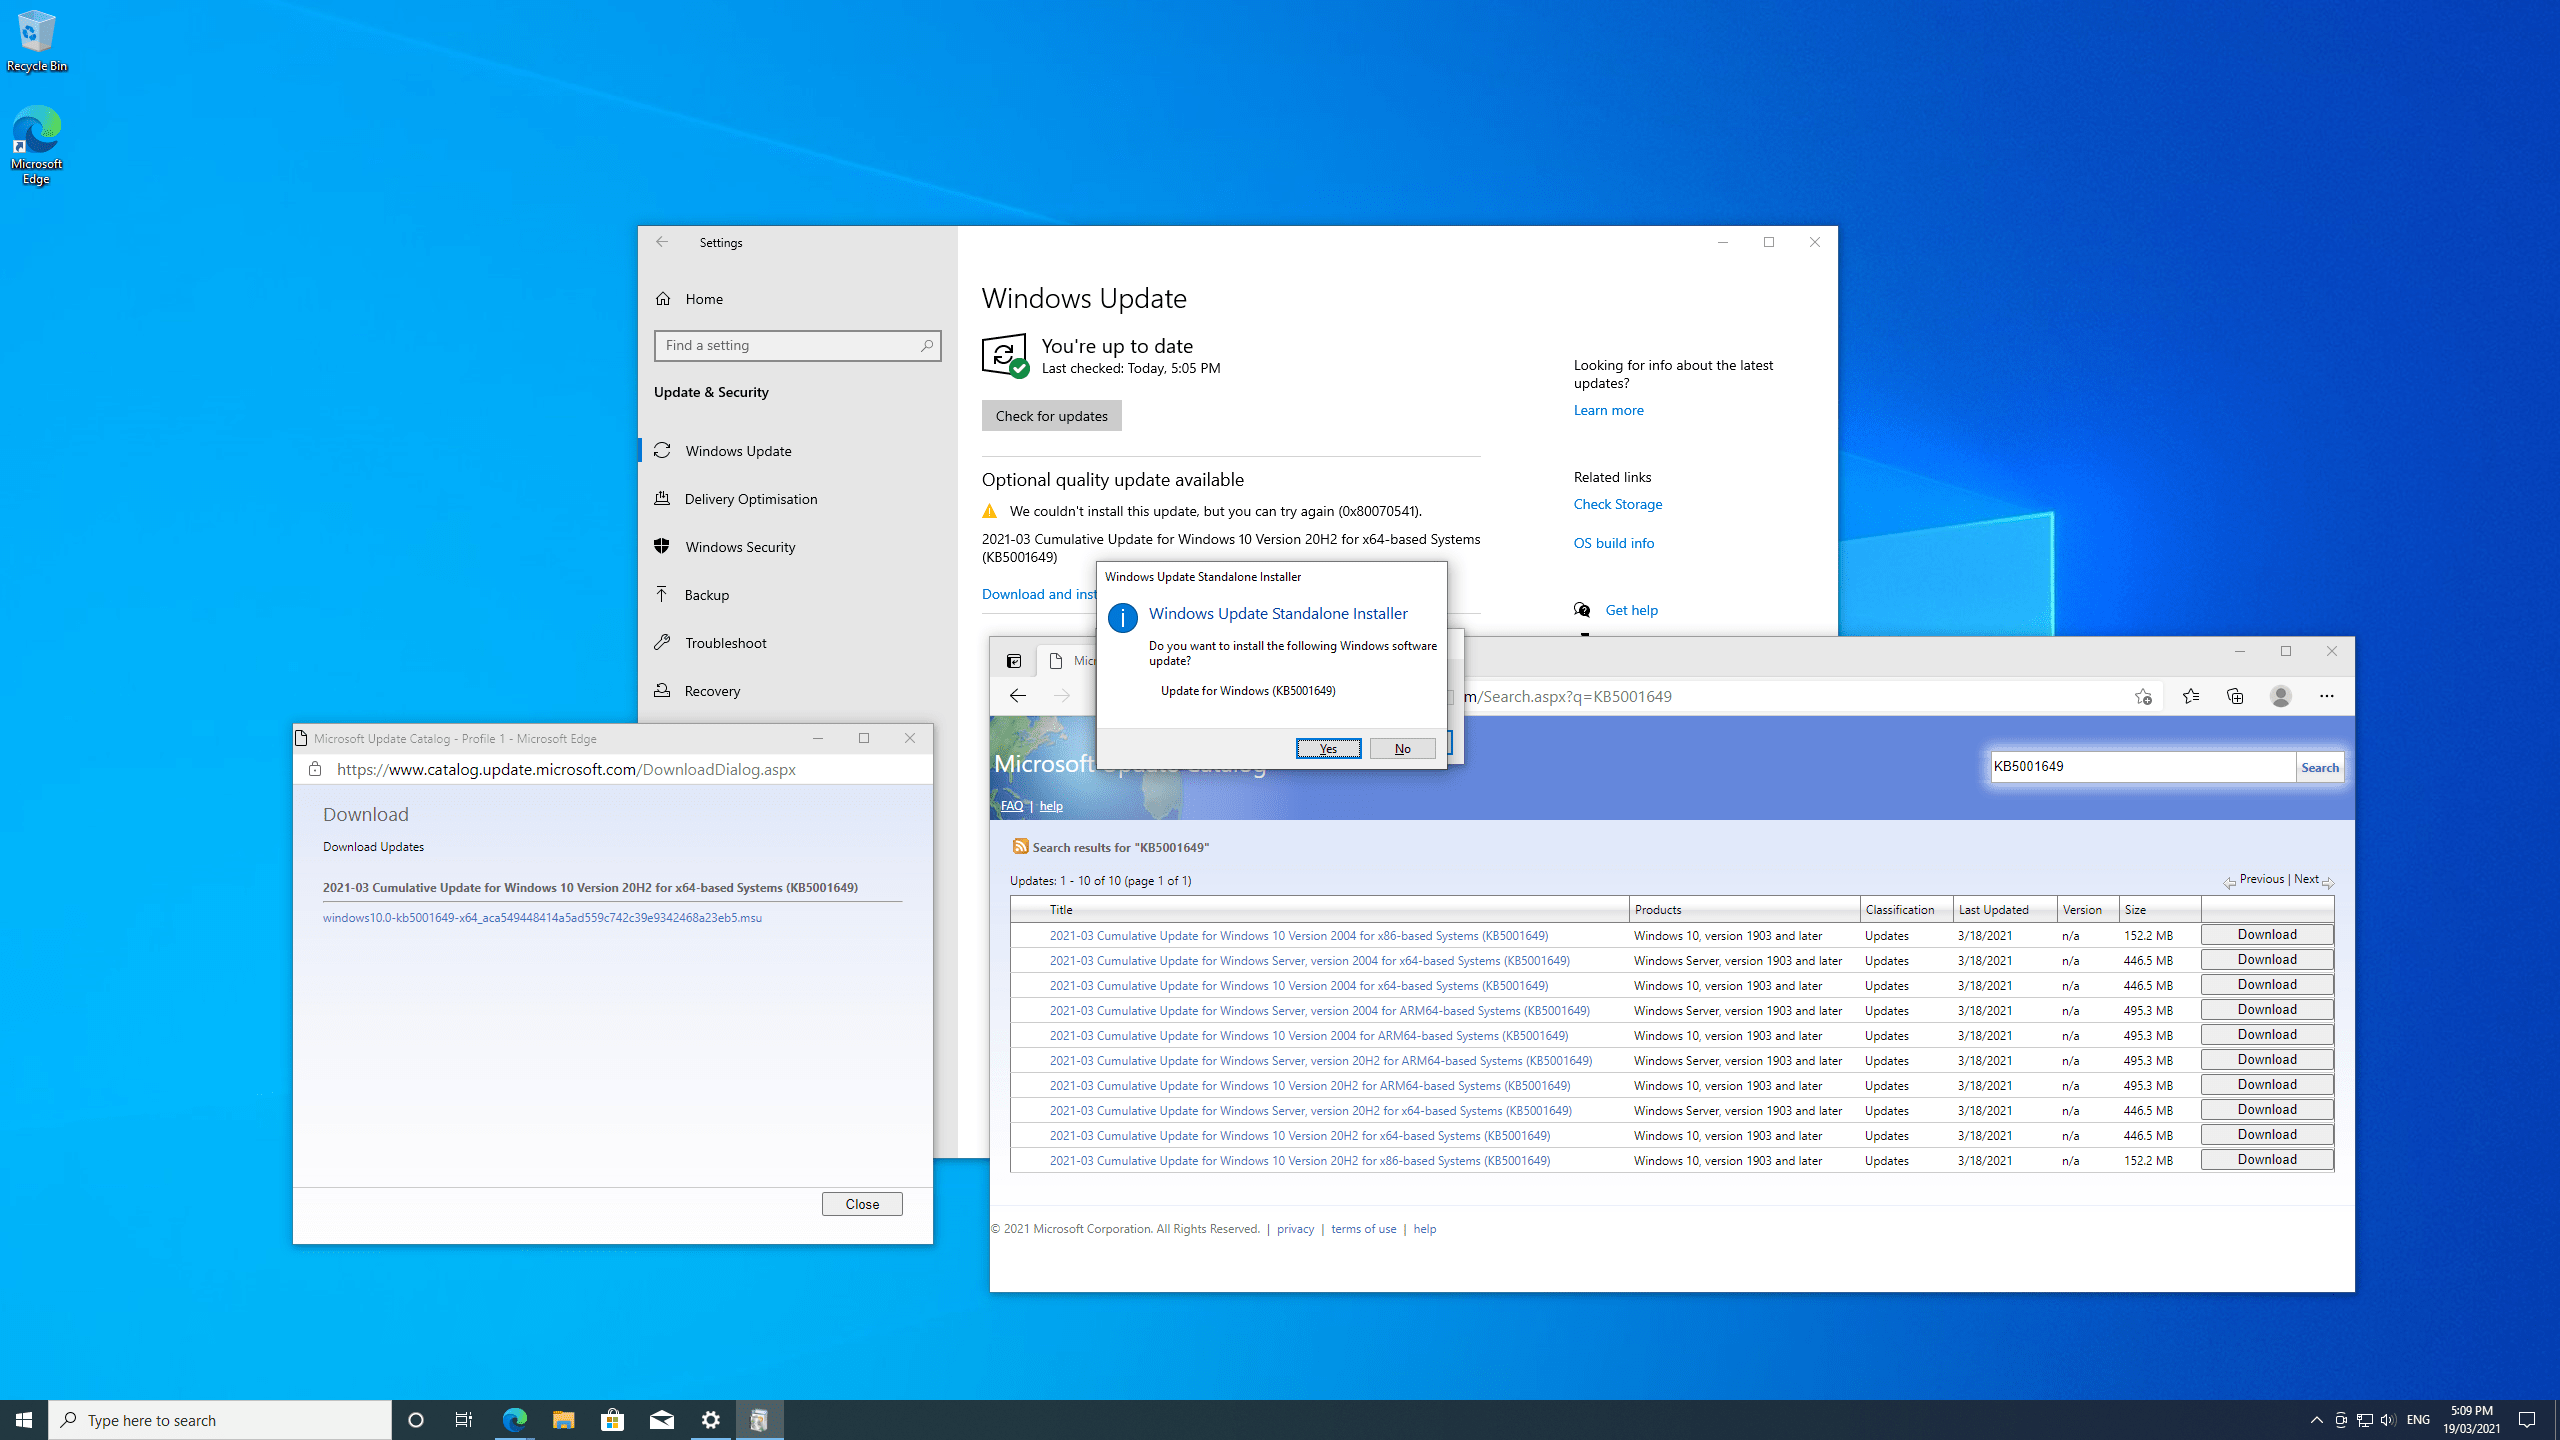Screen dimensions: 2560x1440
Task: Click Edge forward navigation arrow
Action: pos(1062,696)
